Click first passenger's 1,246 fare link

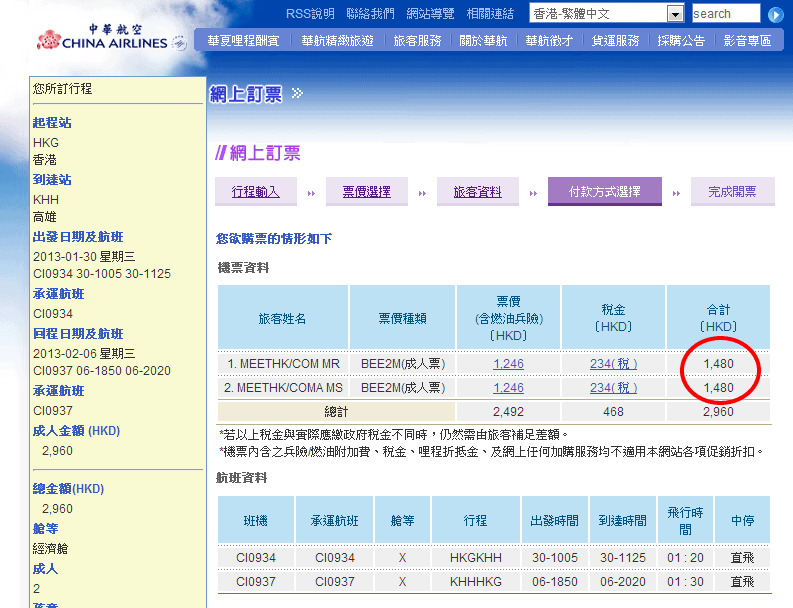508,363
